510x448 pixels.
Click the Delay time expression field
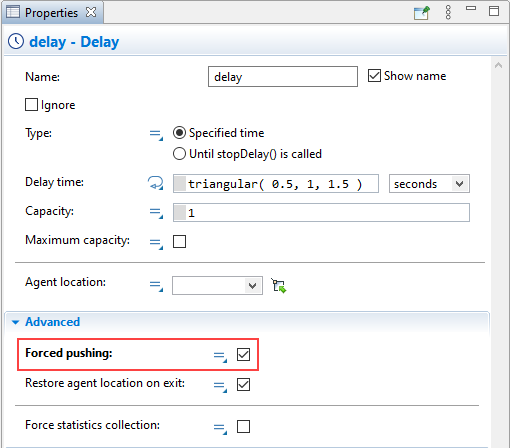(276, 184)
